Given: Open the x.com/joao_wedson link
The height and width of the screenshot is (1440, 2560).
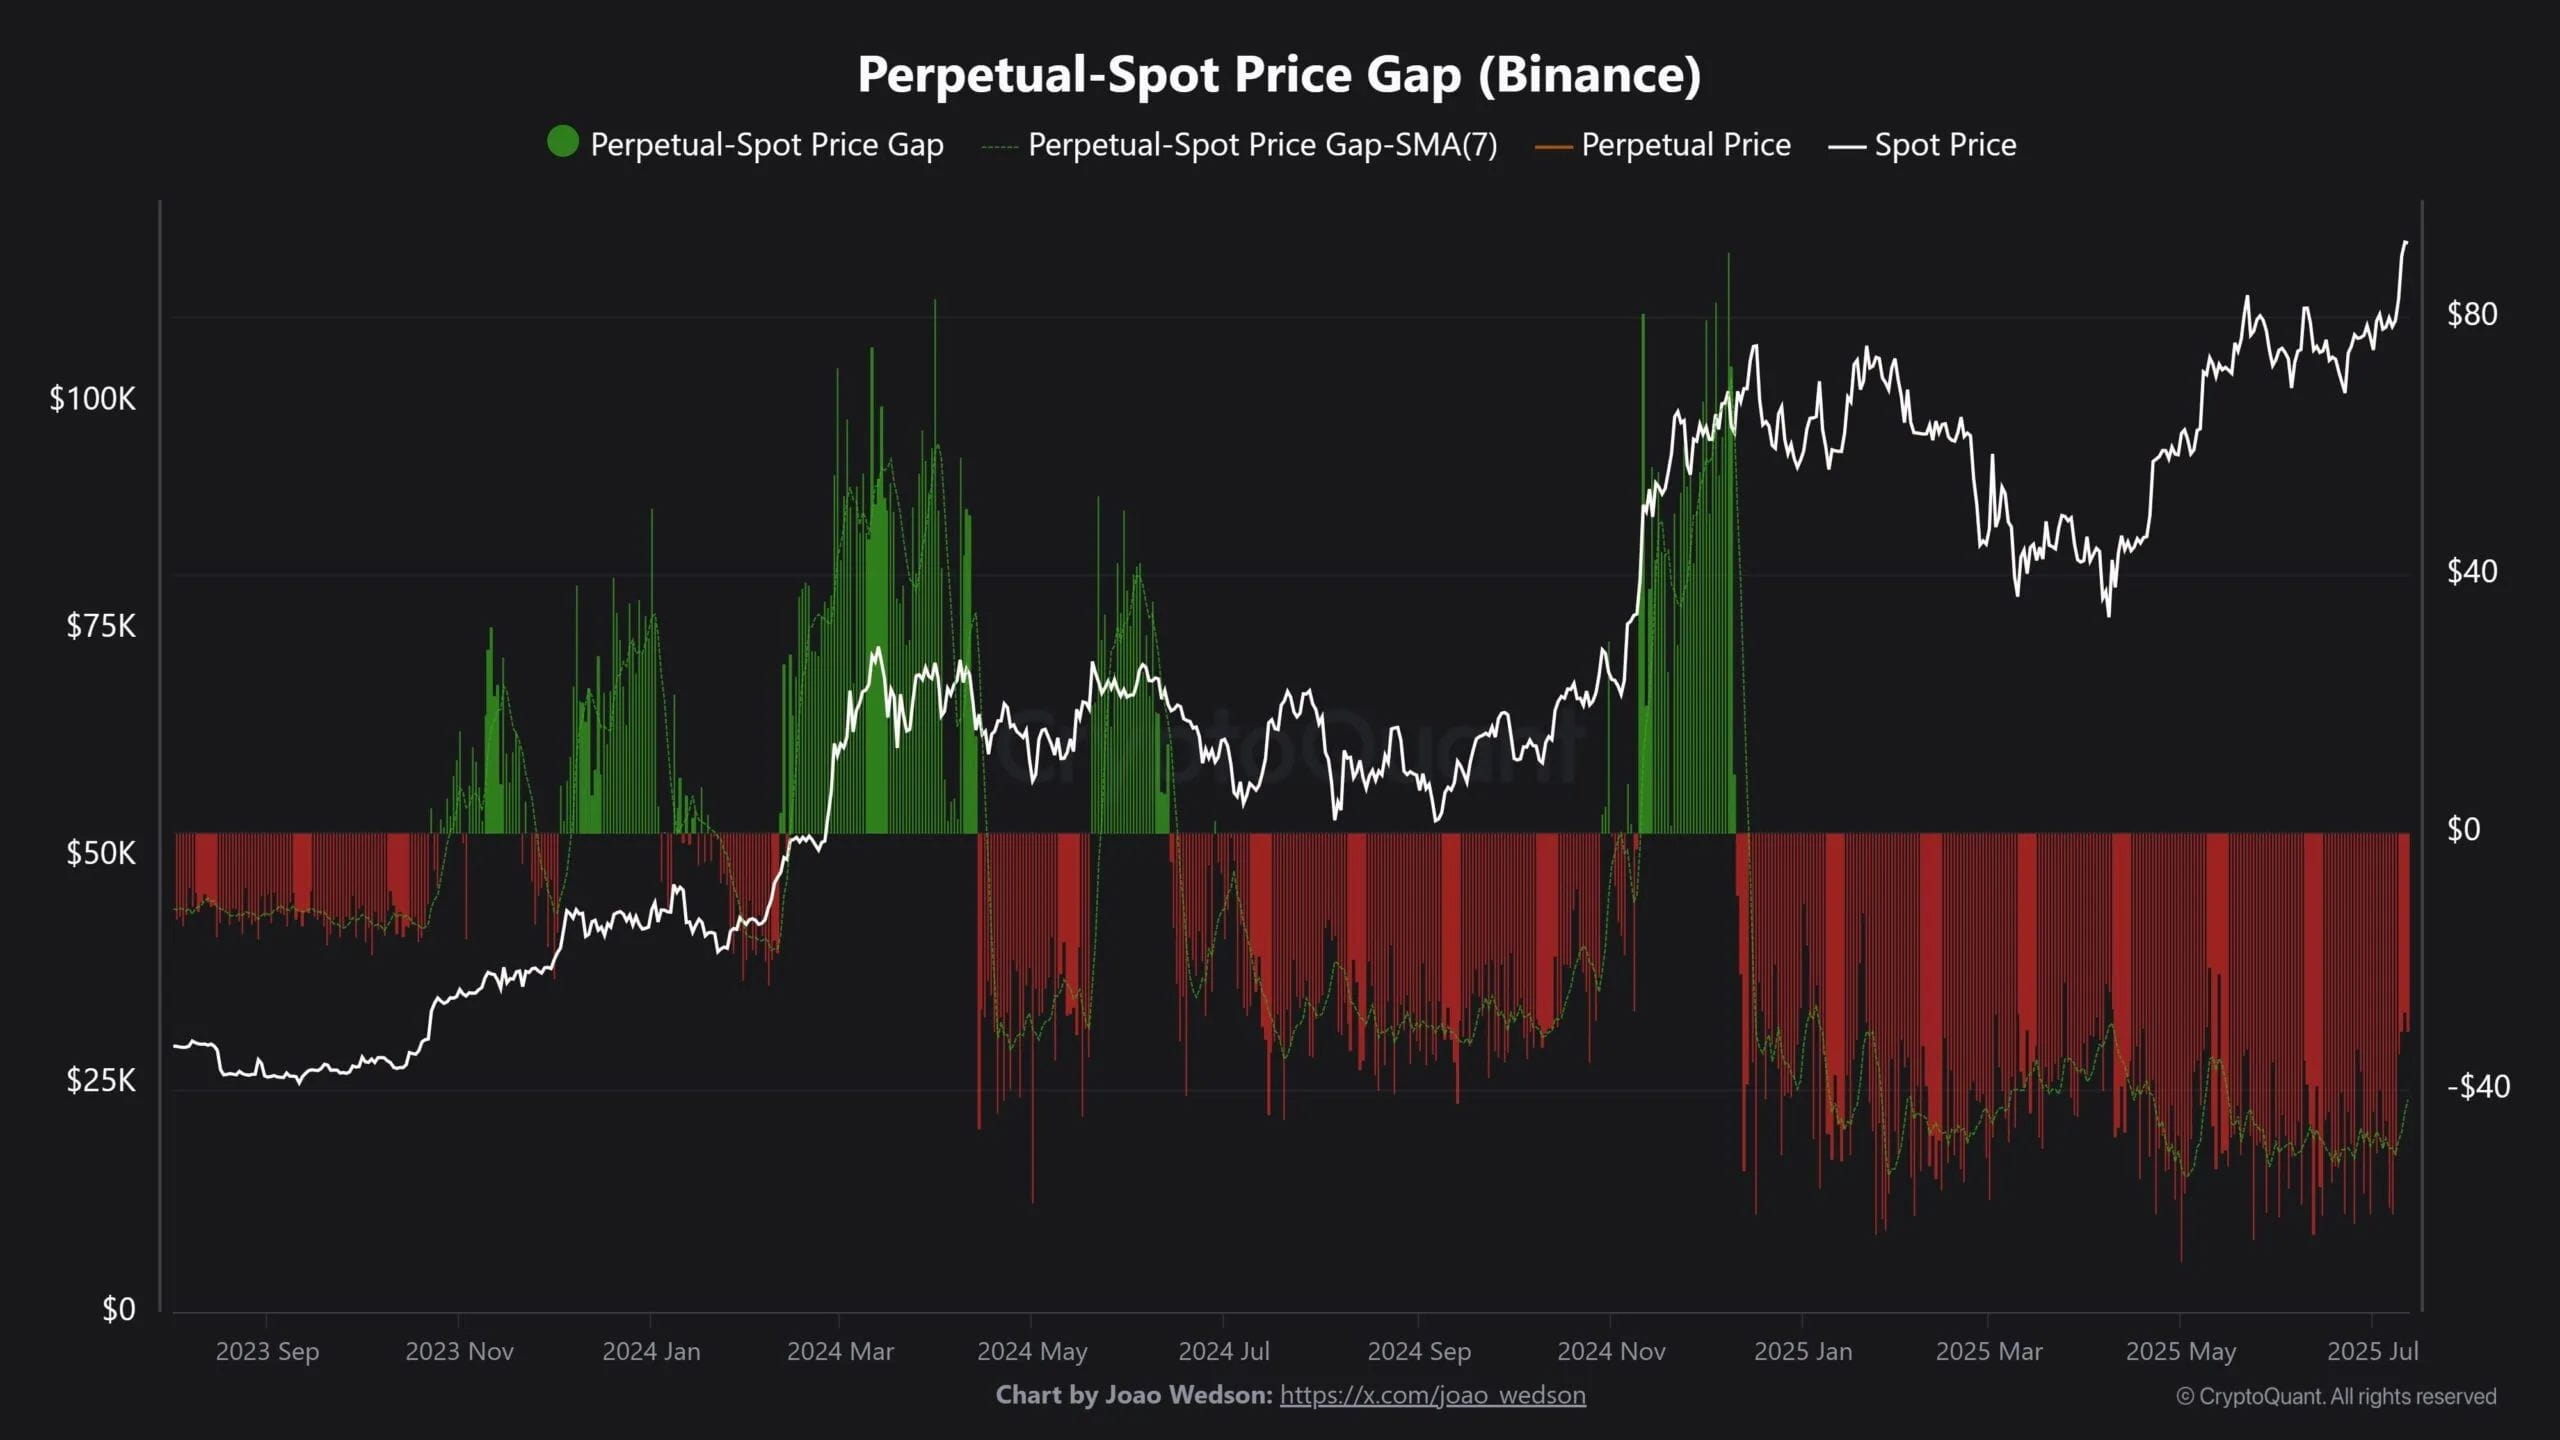Looking at the screenshot, I should 1432,1395.
